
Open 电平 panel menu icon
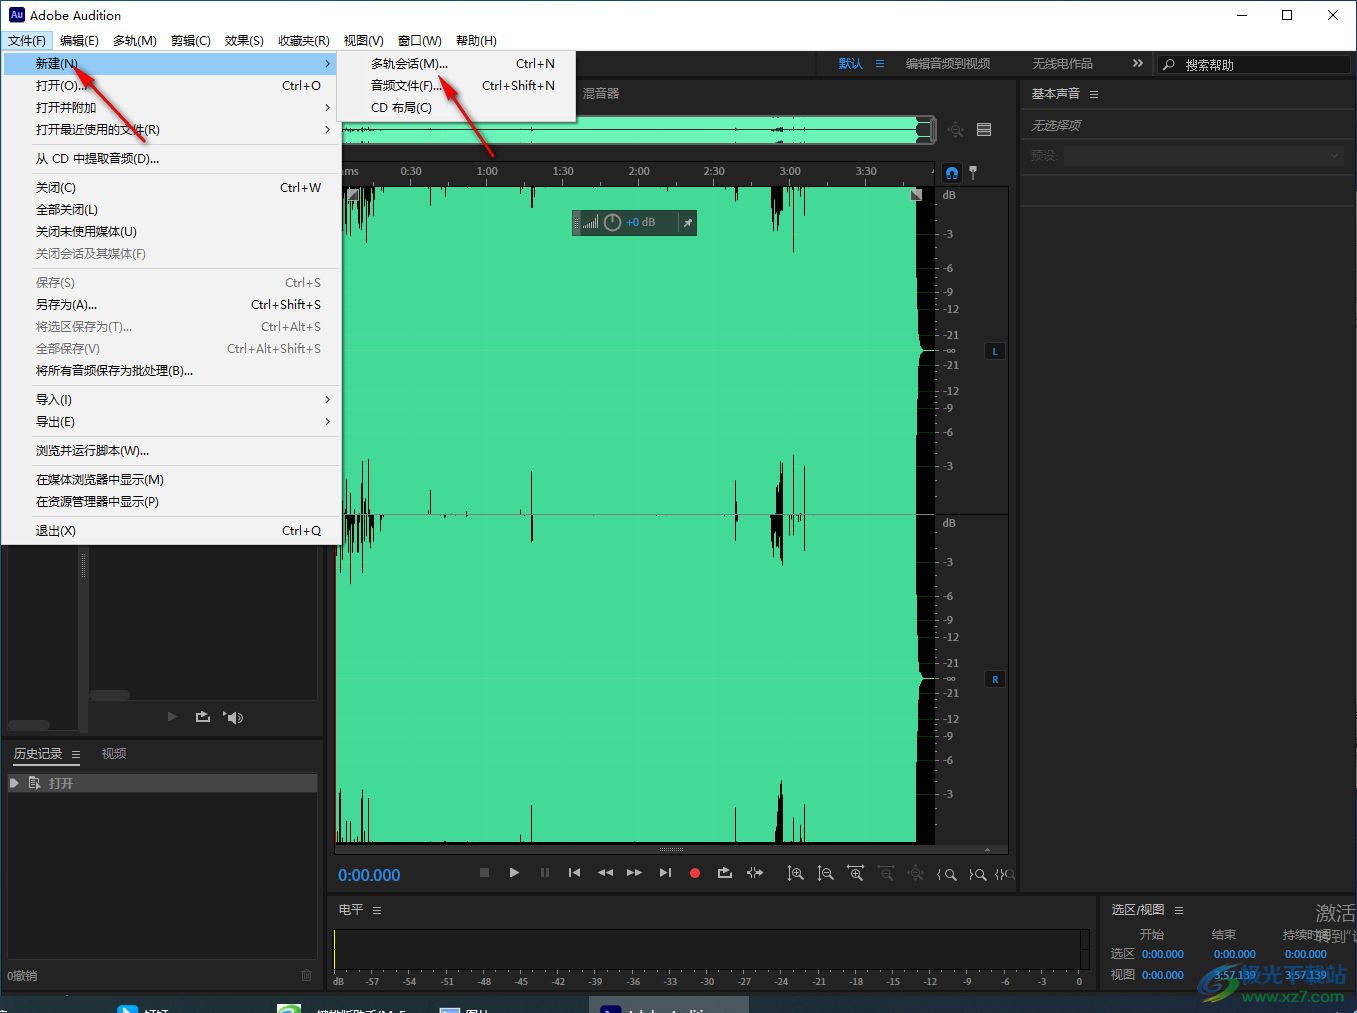click(377, 910)
